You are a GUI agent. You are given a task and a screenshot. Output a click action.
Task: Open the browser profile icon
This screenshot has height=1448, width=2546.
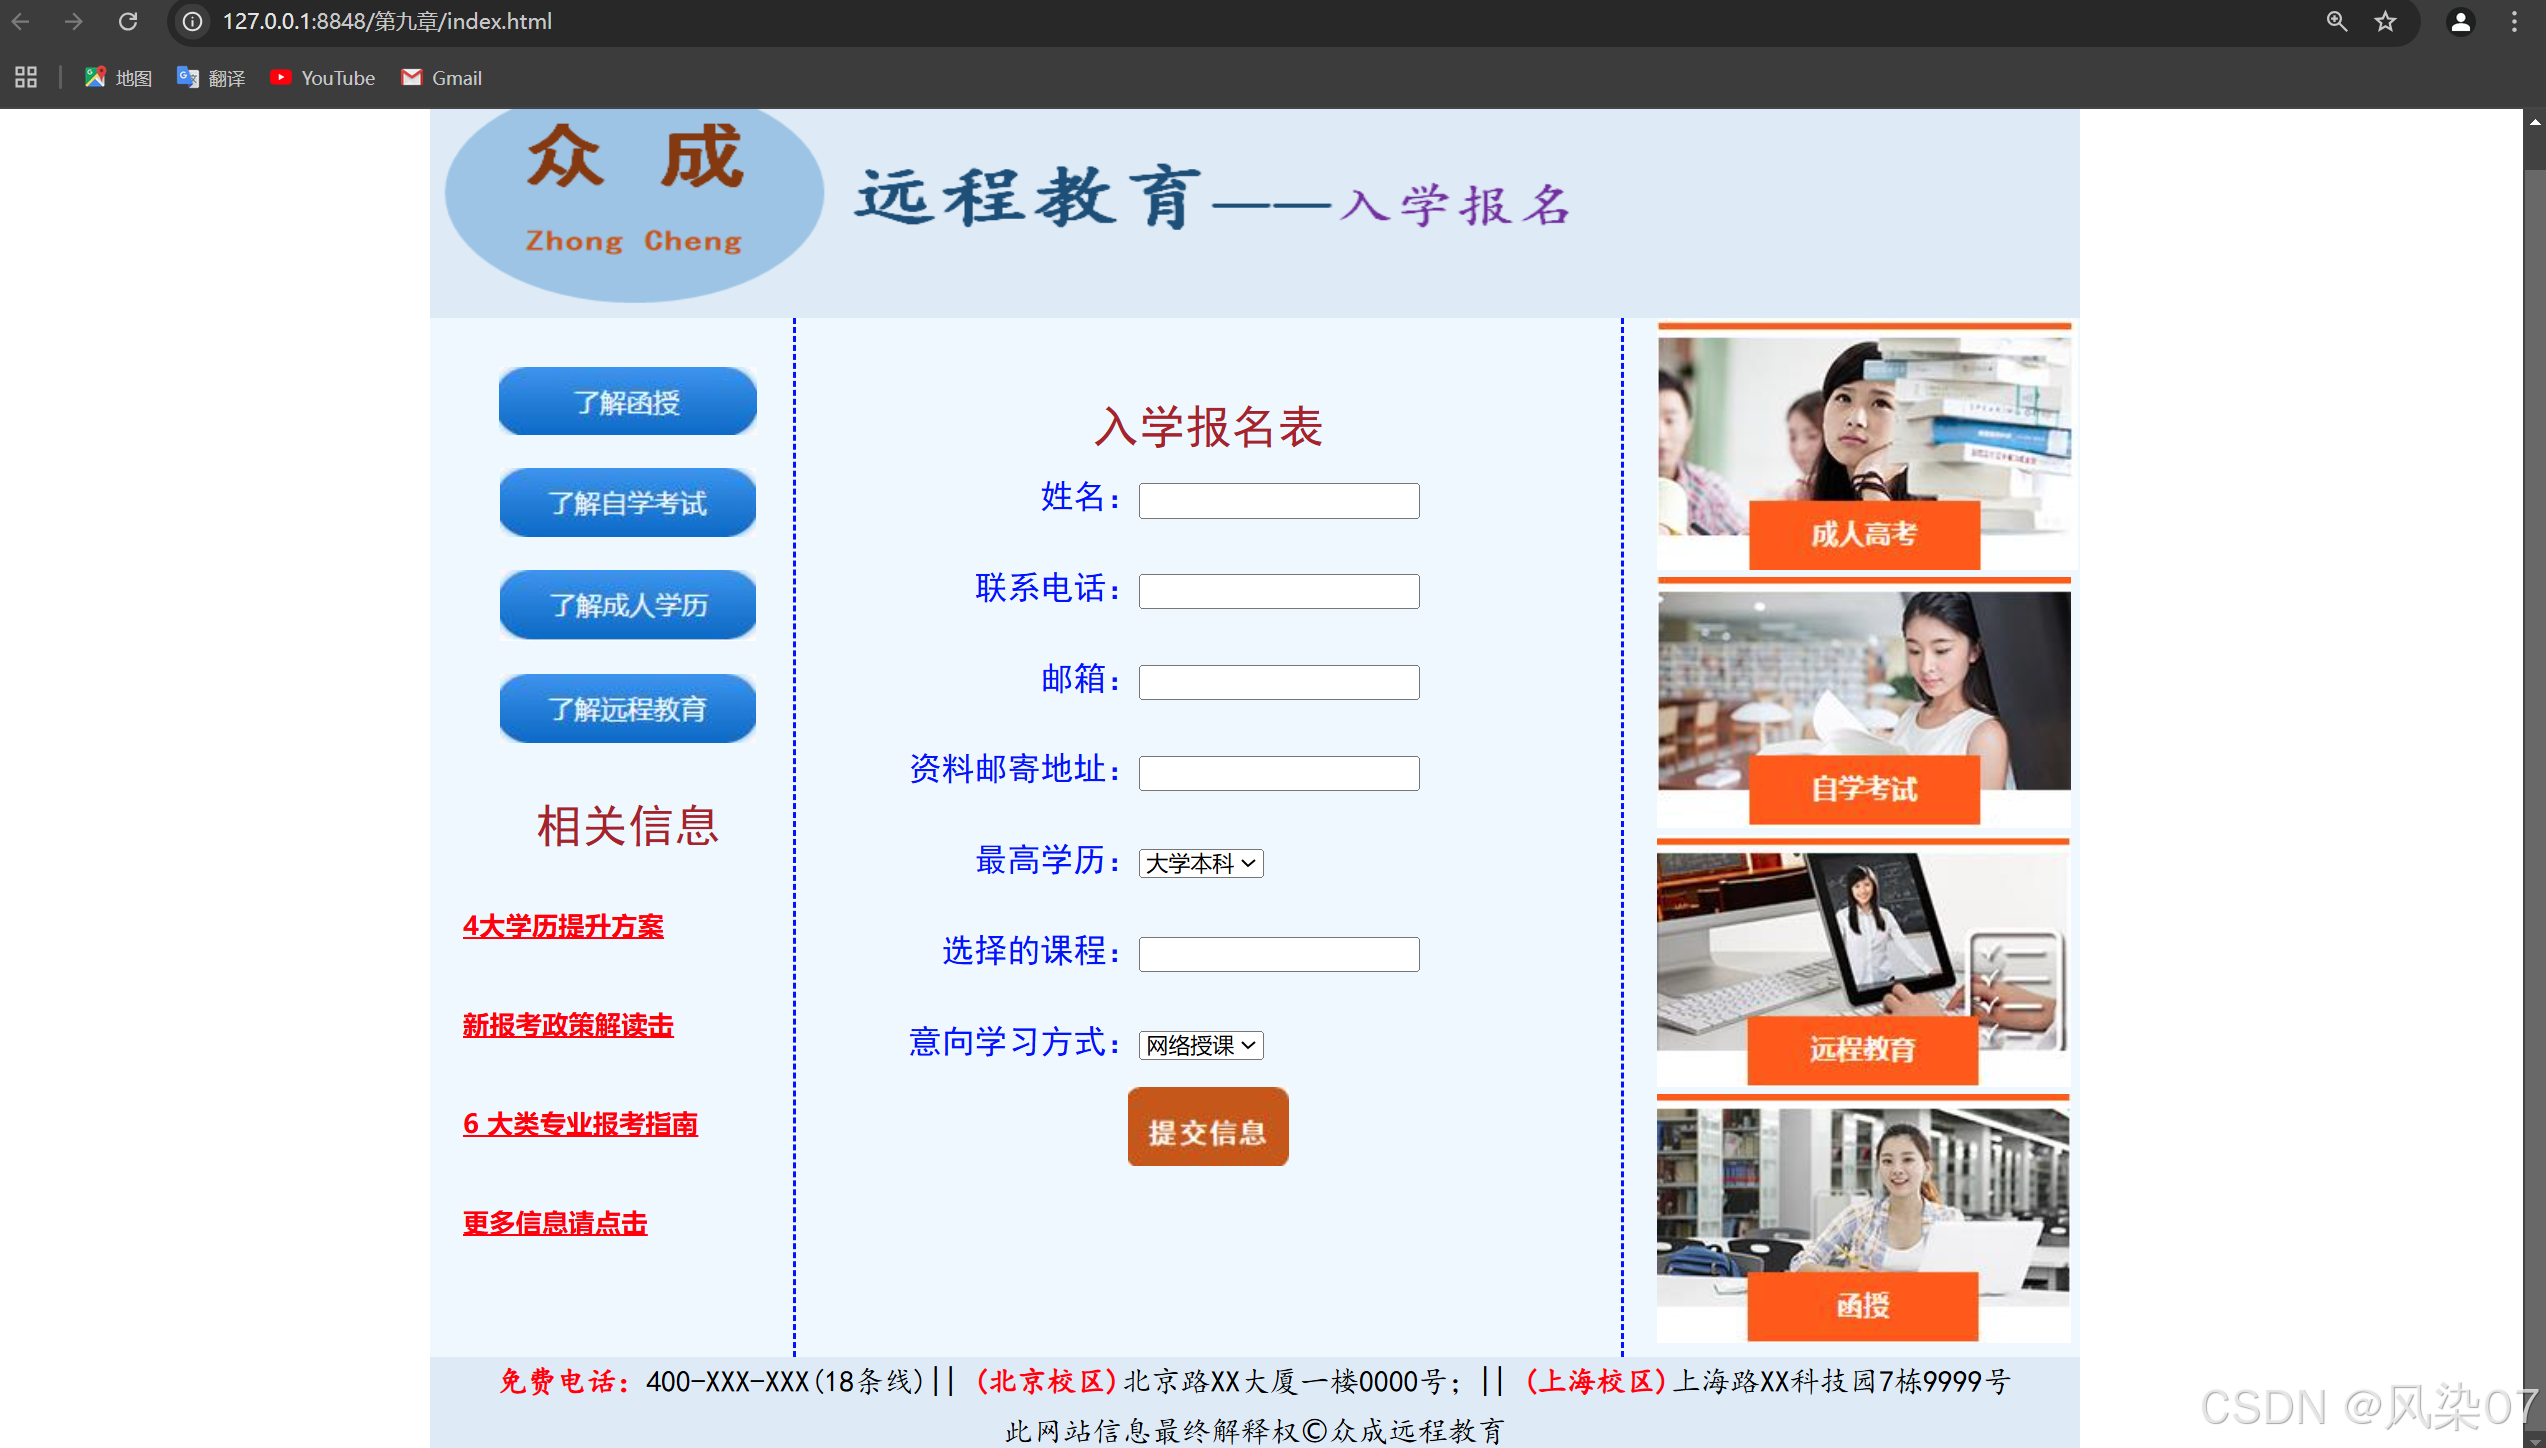[x=2461, y=21]
